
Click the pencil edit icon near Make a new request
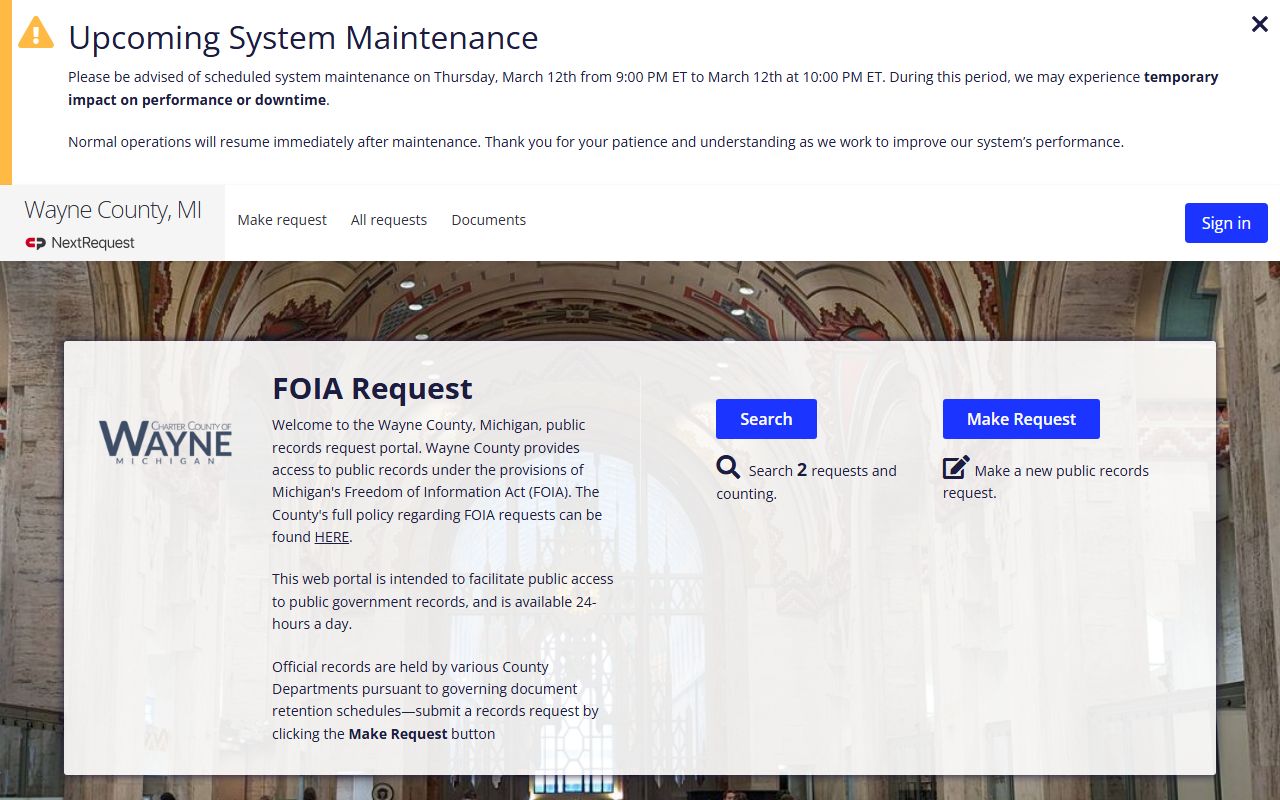pyautogui.click(x=956, y=467)
